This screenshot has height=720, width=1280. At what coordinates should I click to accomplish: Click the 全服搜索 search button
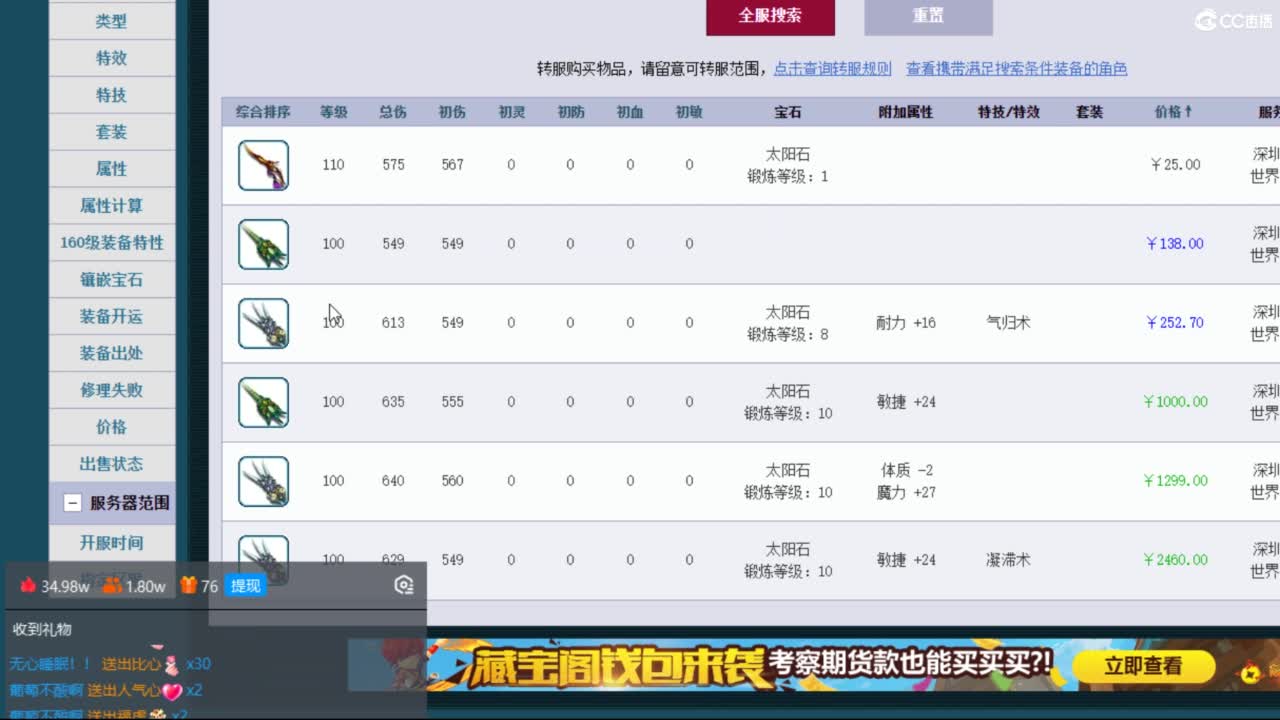click(771, 17)
